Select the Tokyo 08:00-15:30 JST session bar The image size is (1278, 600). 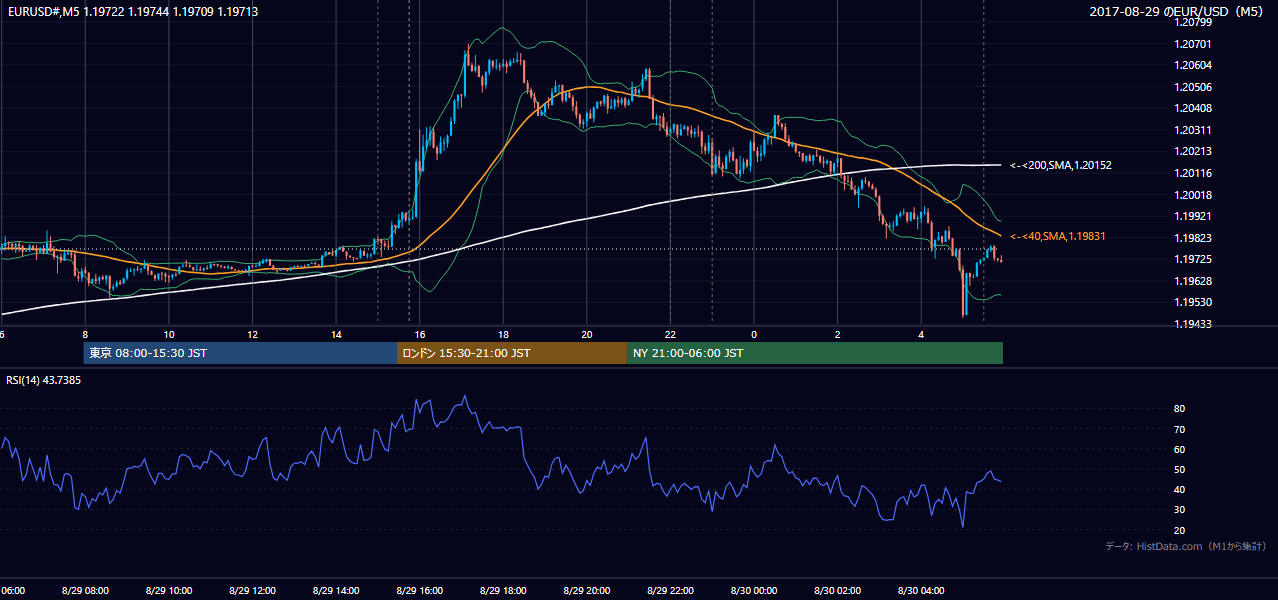pos(240,353)
